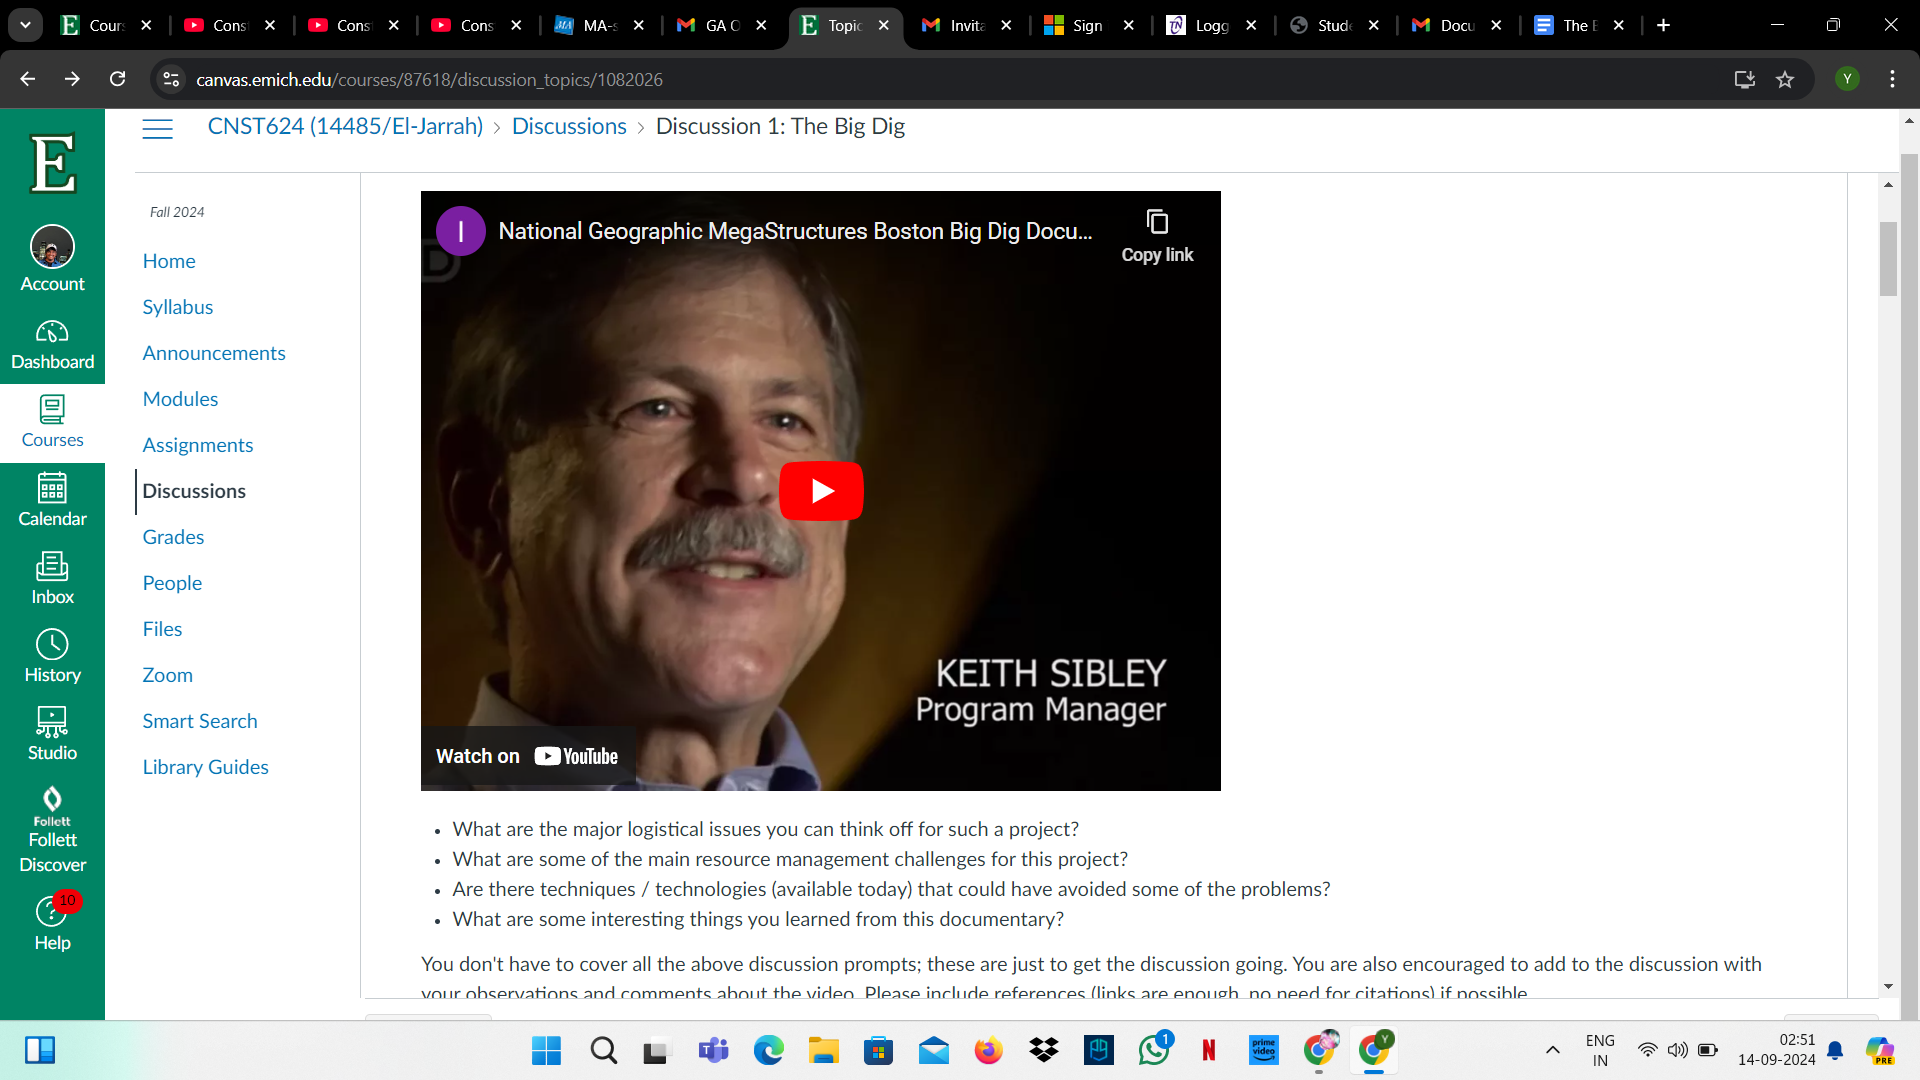Toggle the course navigation hamburger menu
The width and height of the screenshot is (1920, 1080).
[157, 128]
